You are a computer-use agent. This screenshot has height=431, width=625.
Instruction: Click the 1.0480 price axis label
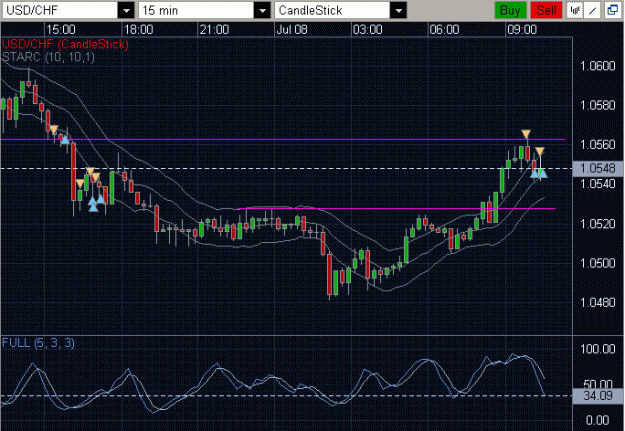(597, 303)
